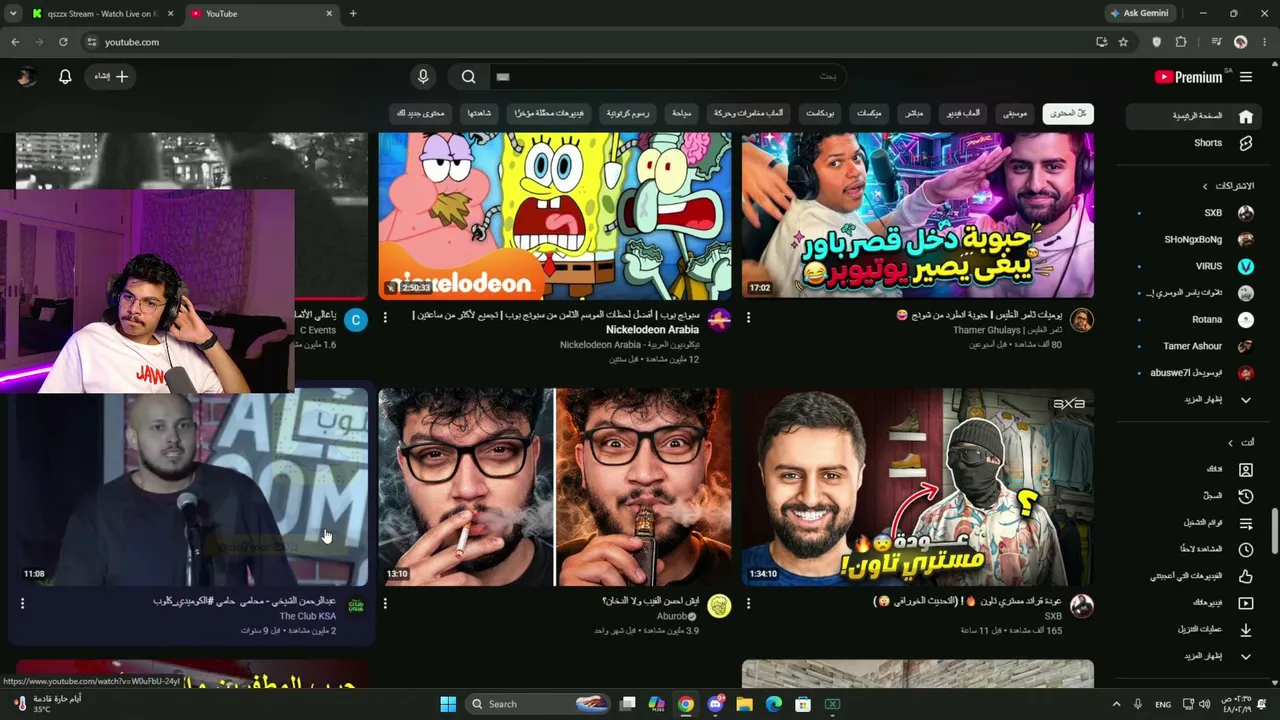
Task: Reload the page with browser refresh button
Action: (63, 42)
